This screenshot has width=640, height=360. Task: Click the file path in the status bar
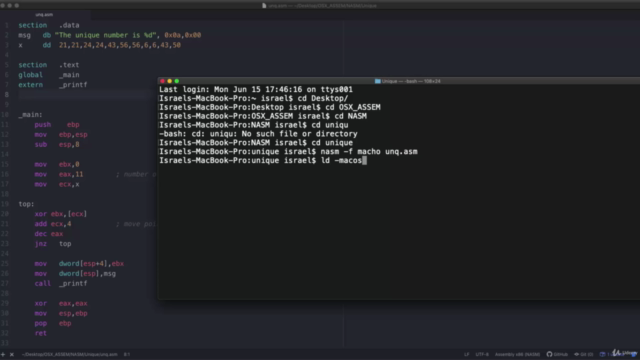point(69,354)
